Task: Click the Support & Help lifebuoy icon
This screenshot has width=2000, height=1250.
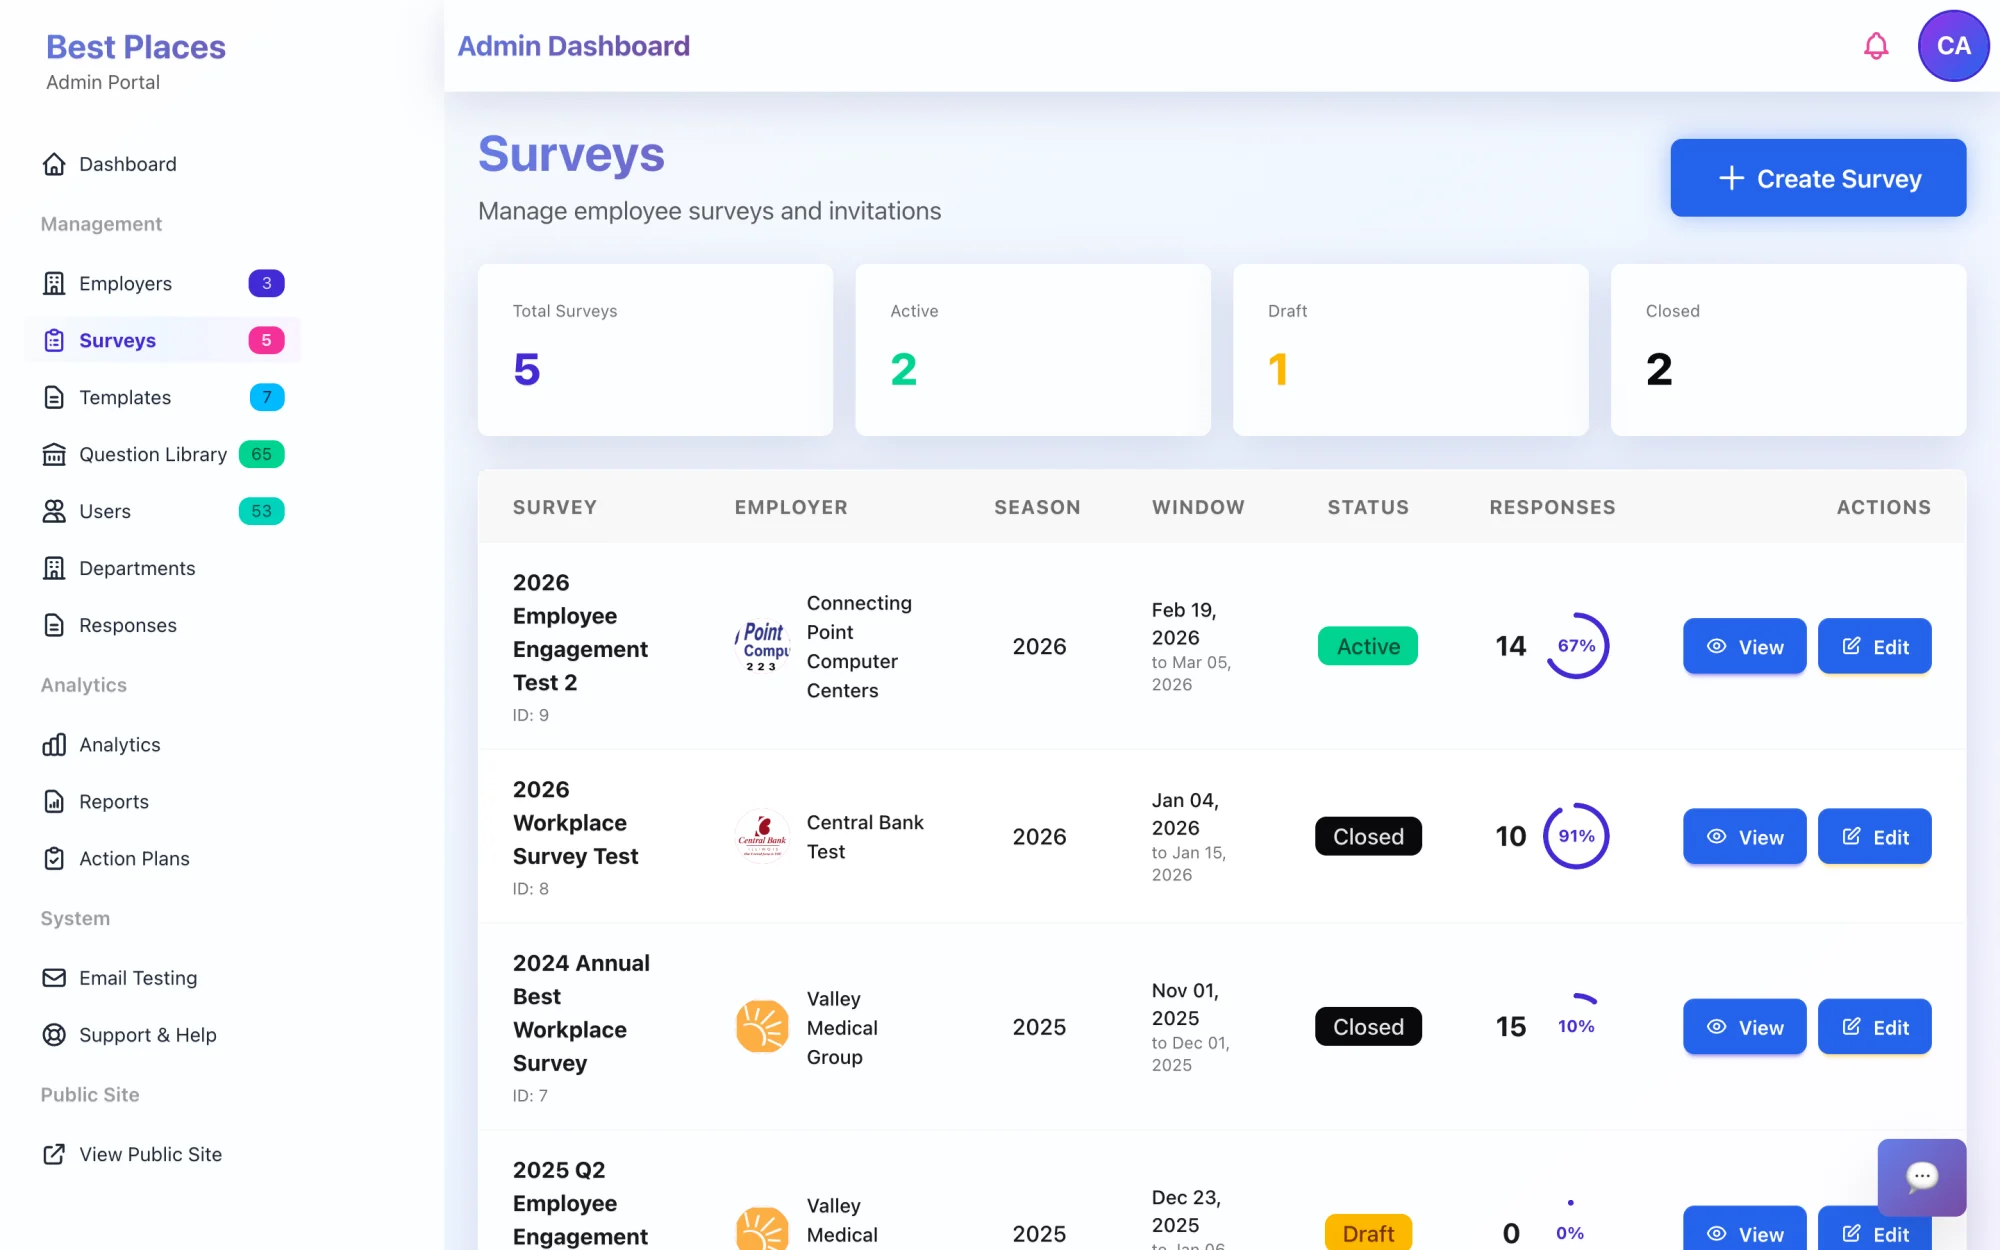Action: coord(54,1035)
